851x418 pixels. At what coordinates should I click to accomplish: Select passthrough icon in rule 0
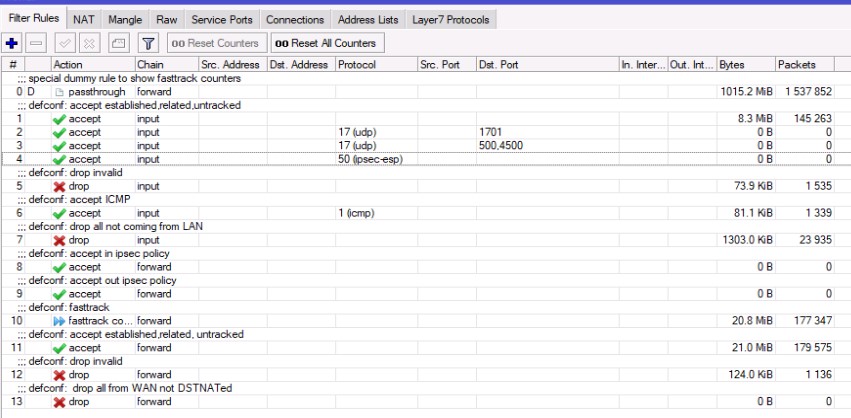[60, 92]
